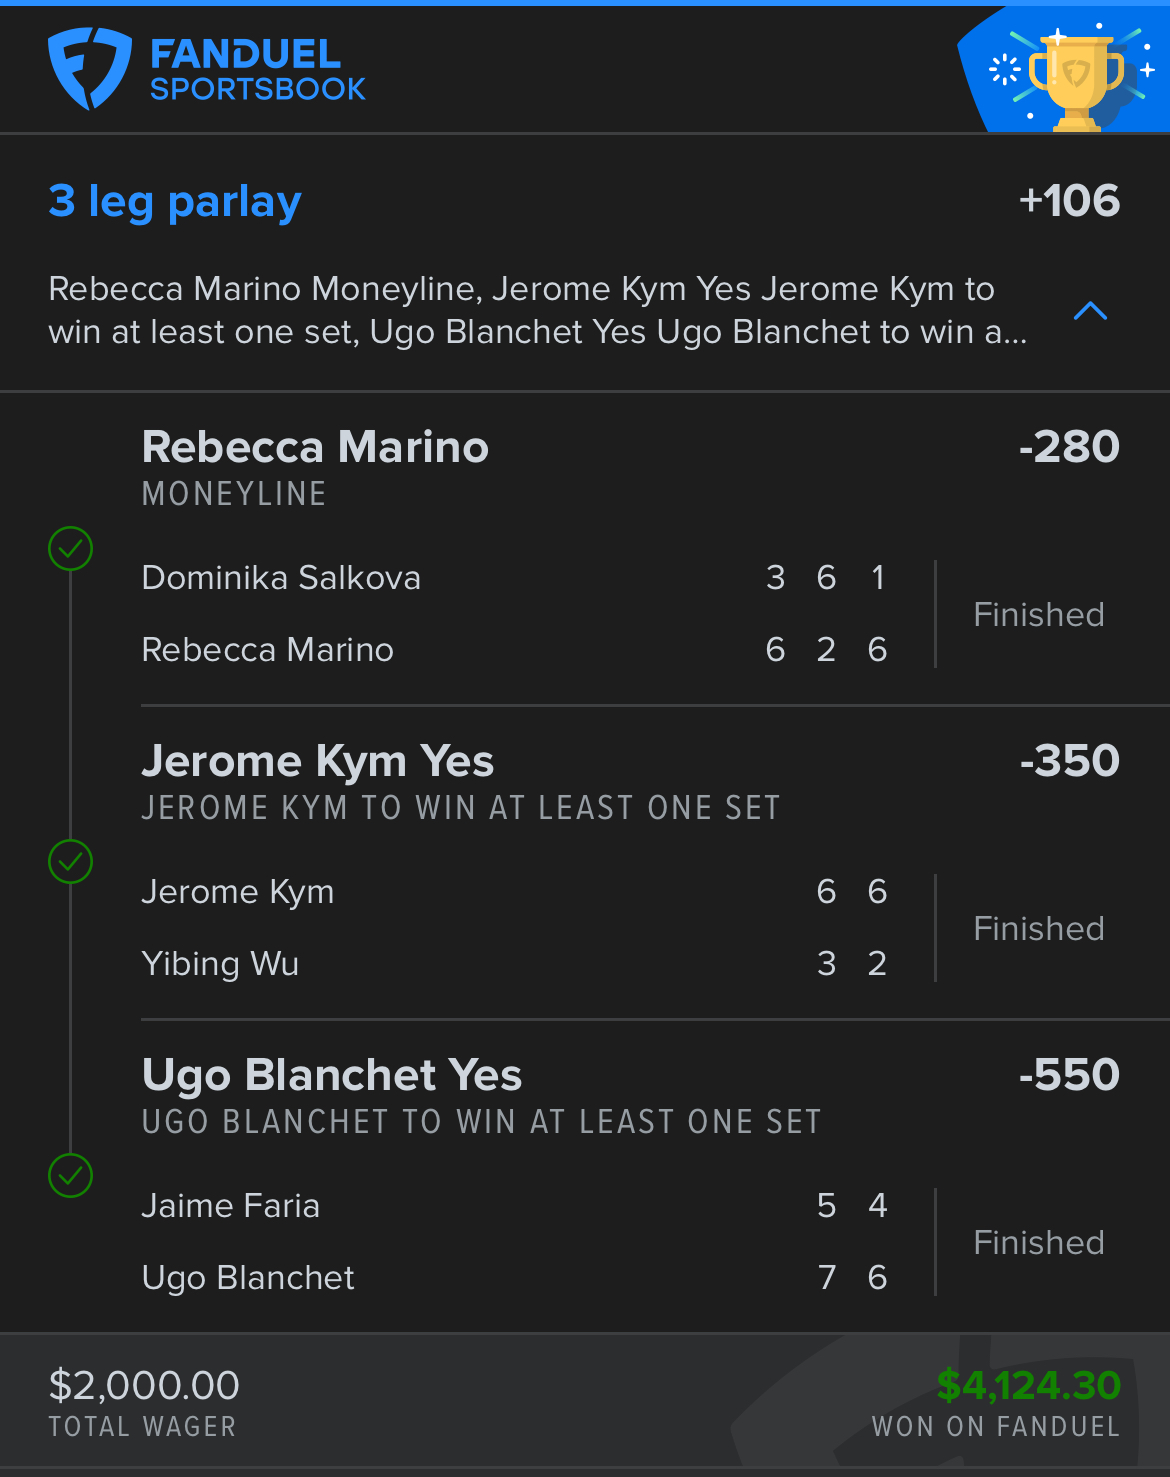Open the Ugo Blanchet Yes leg
The height and width of the screenshot is (1477, 1170).
coord(332,1075)
